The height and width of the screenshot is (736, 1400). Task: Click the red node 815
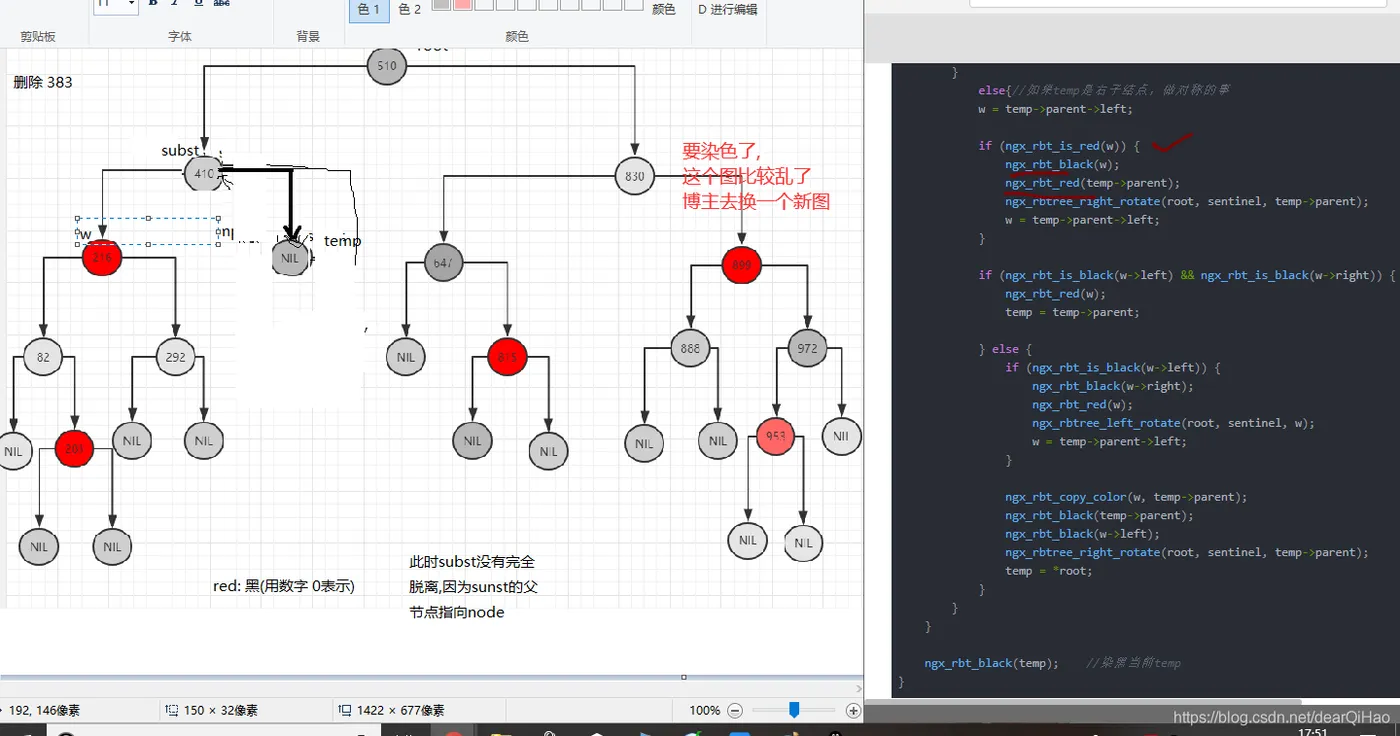click(x=507, y=357)
